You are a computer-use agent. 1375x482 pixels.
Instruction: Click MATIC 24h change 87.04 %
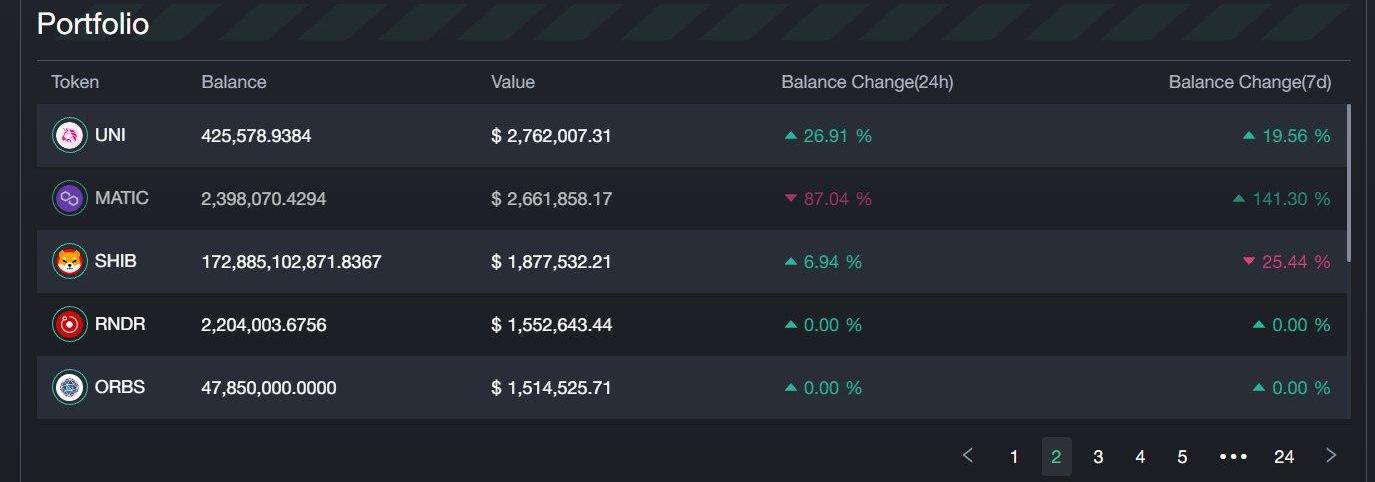pyautogui.click(x=828, y=199)
